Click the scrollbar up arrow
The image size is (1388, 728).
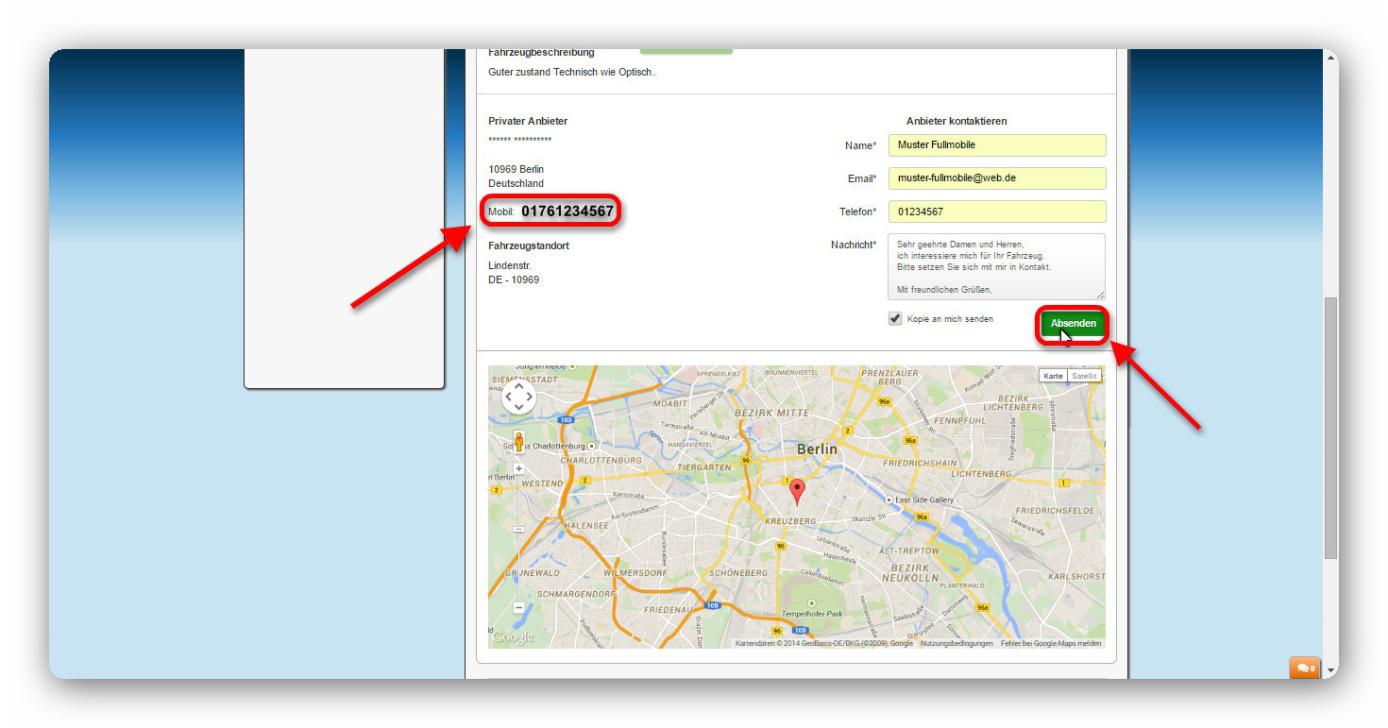[x=1330, y=56]
